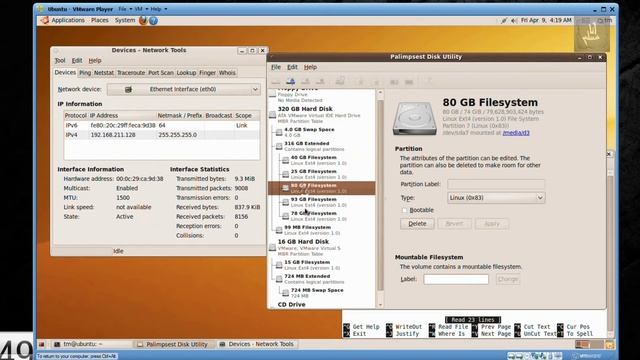Open the Network device dropdown for eth0

click(184, 89)
